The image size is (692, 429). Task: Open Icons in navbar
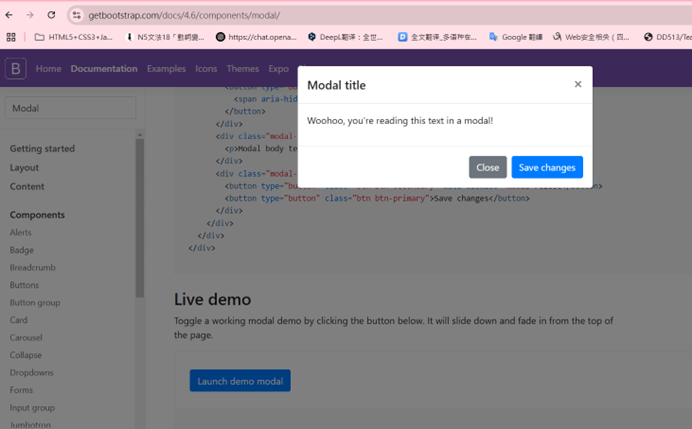coord(206,69)
